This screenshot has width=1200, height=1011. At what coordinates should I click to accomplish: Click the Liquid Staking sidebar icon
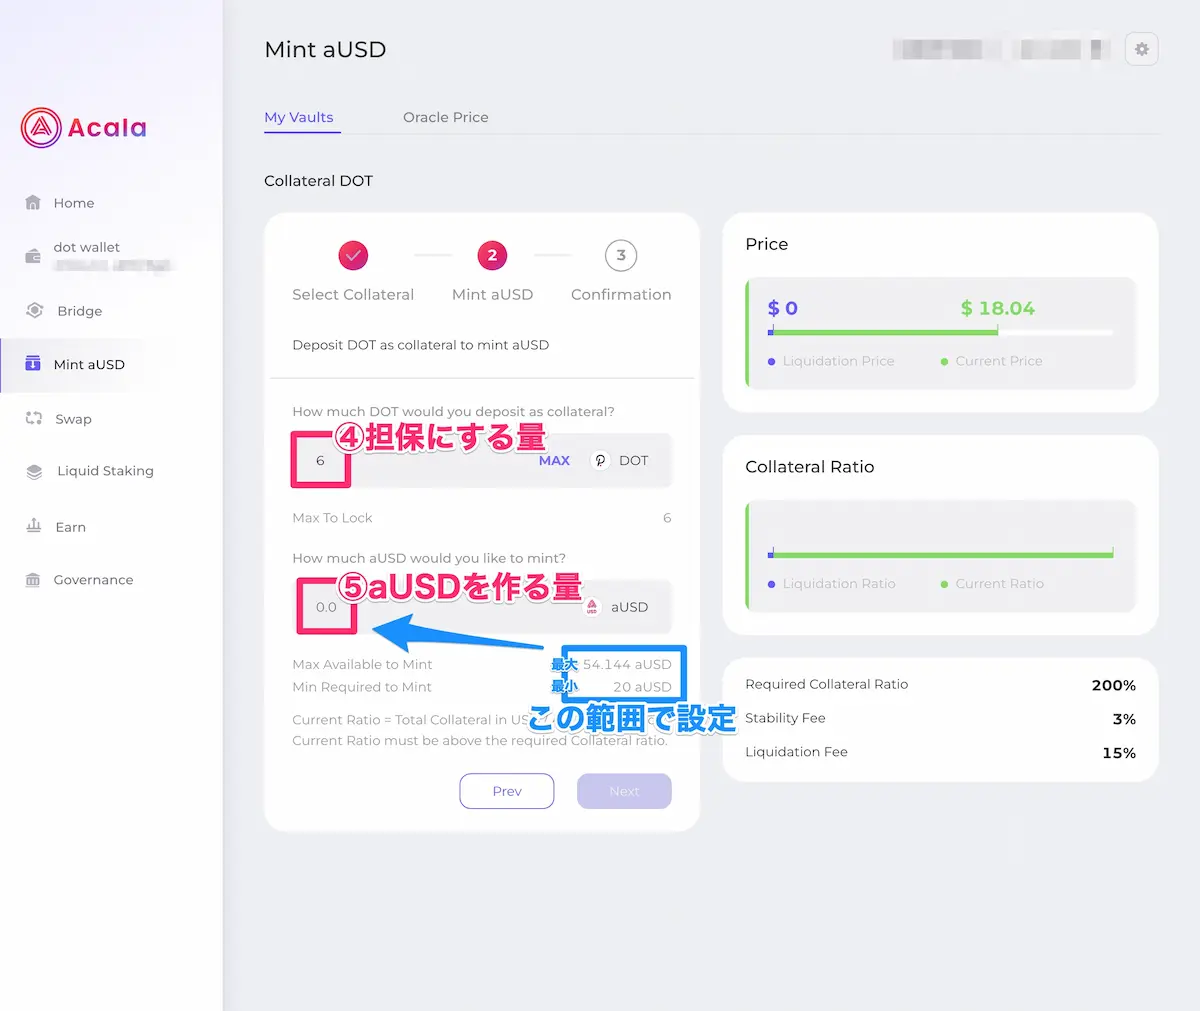tap(34, 471)
